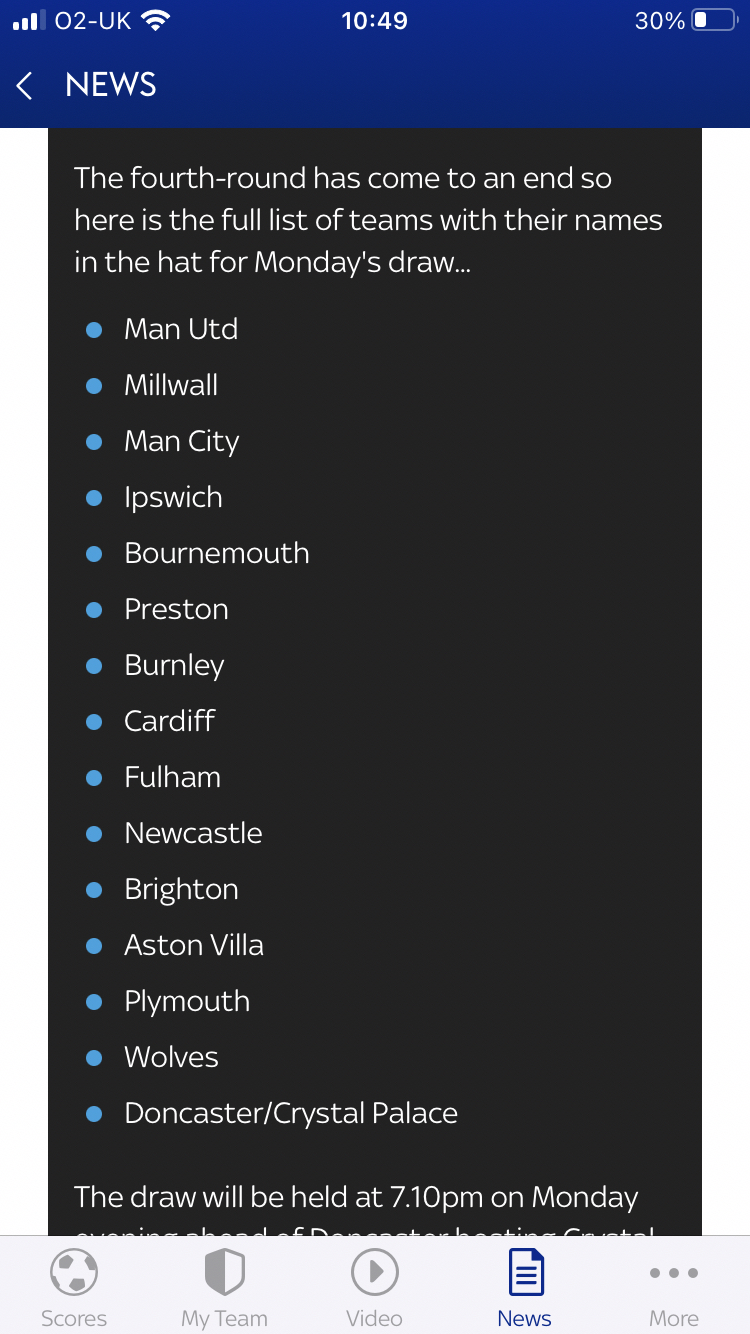Select Man Utd in the team list
The image size is (750, 1334).
pyautogui.click(x=181, y=329)
